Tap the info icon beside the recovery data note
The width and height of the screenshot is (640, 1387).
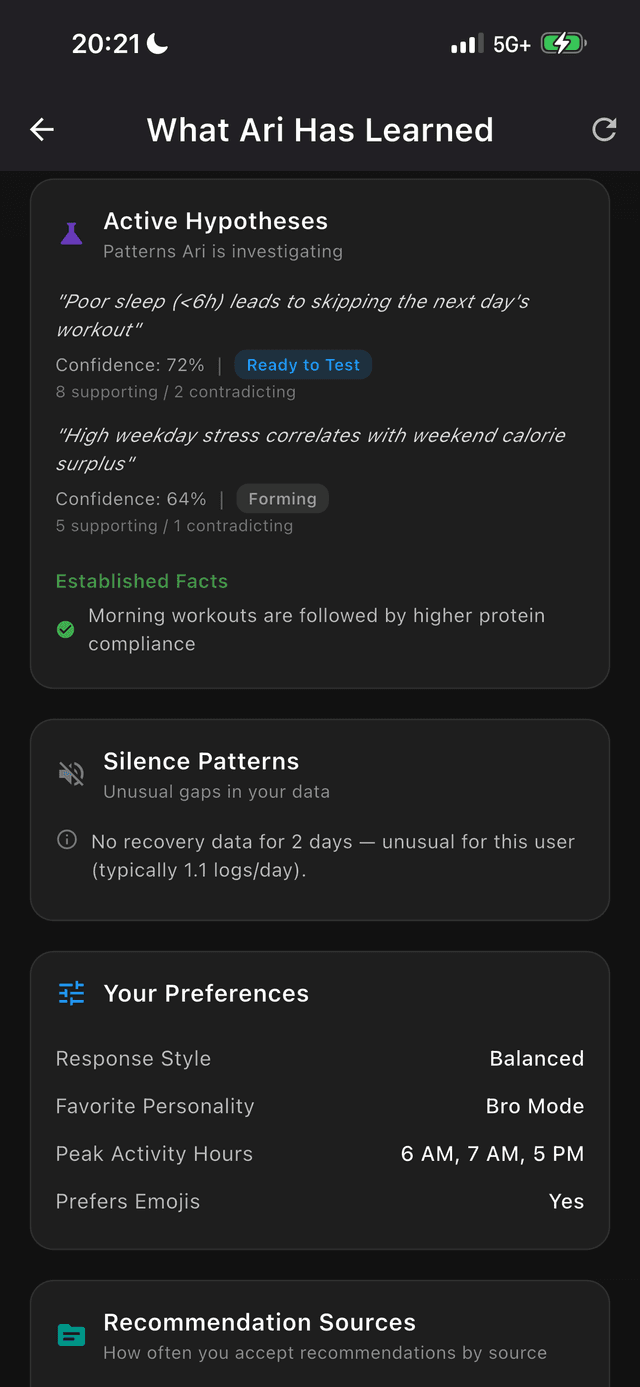(x=66, y=840)
